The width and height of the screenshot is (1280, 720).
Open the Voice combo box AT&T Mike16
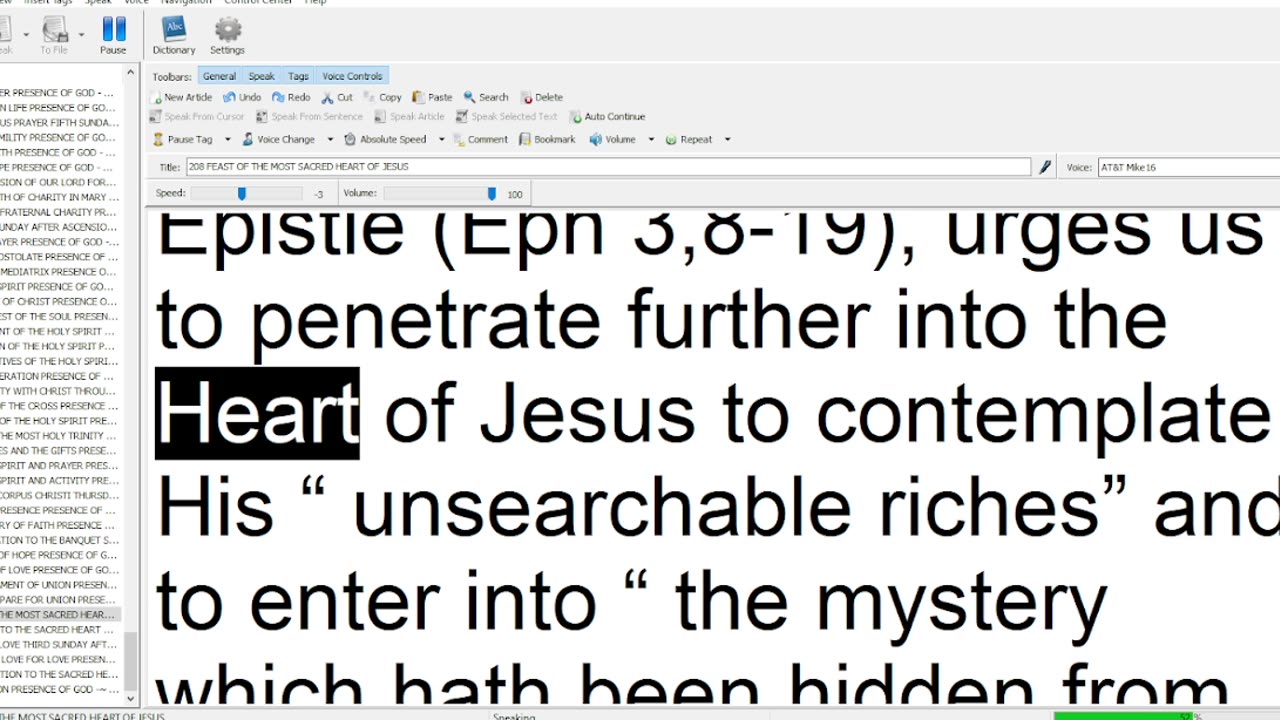click(1188, 167)
